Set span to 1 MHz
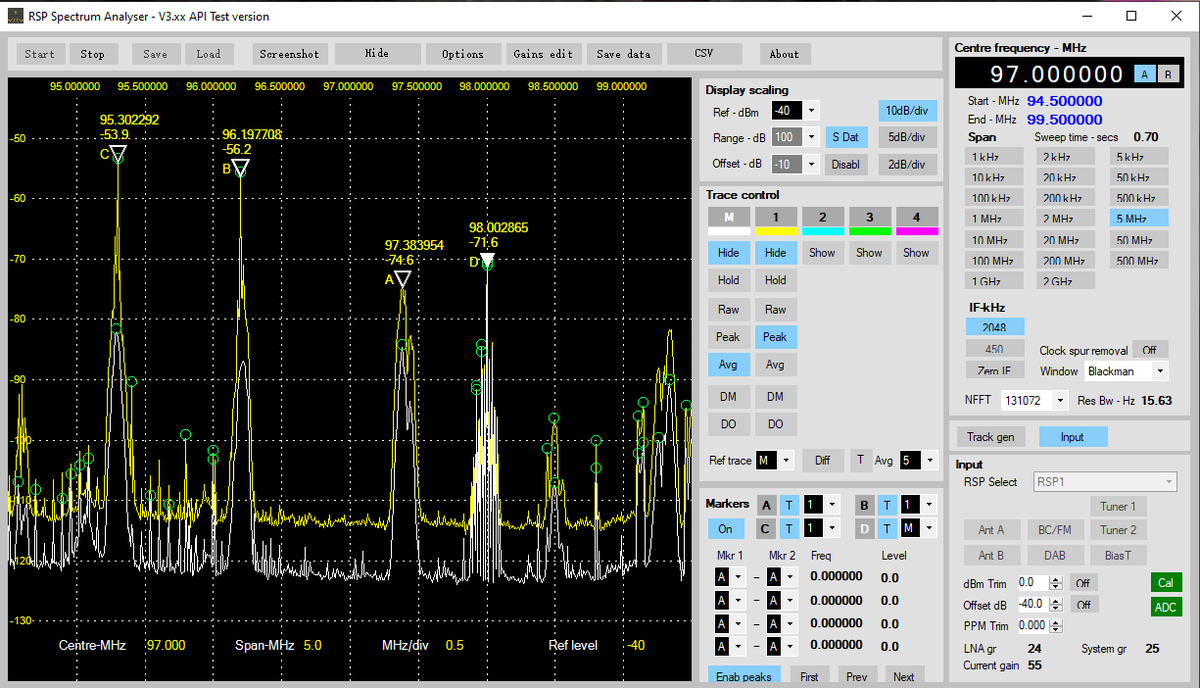The height and width of the screenshot is (688, 1200). [994, 219]
